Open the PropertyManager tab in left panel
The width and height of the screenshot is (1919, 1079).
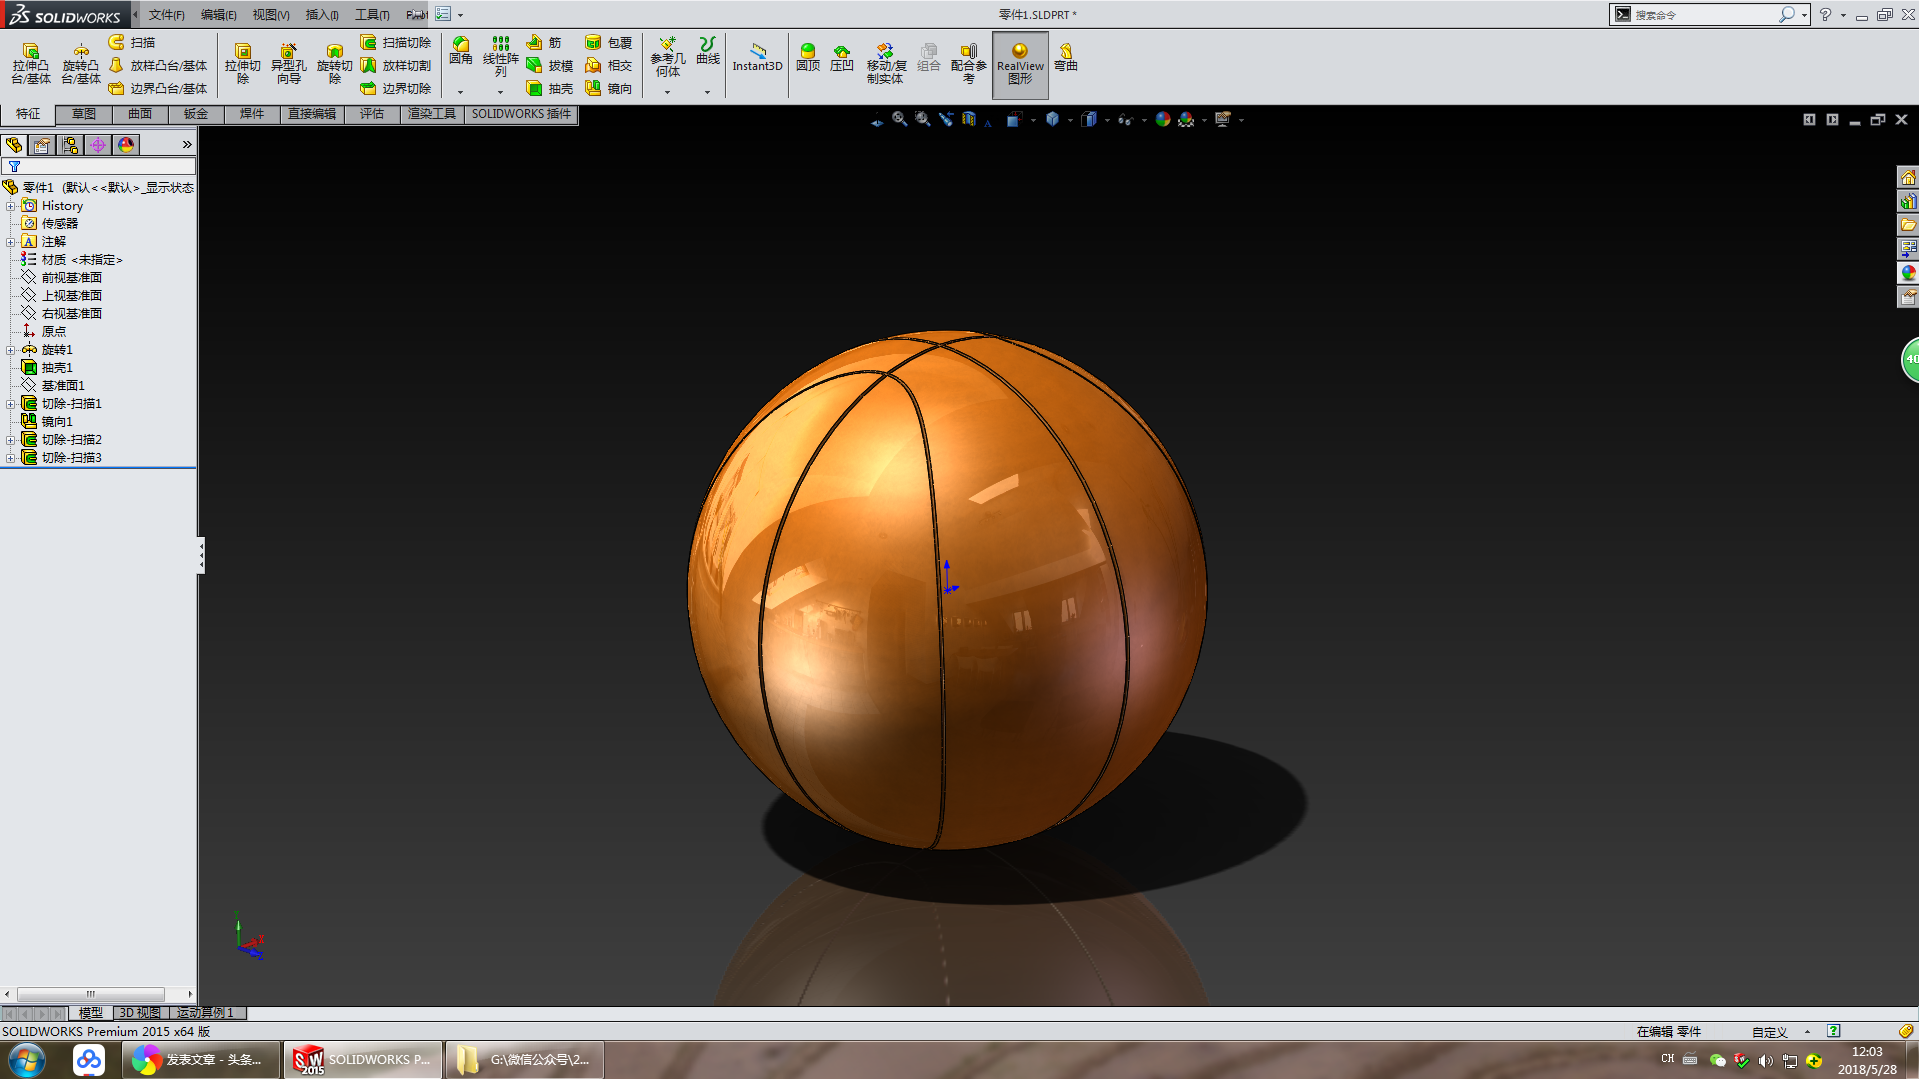click(42, 145)
